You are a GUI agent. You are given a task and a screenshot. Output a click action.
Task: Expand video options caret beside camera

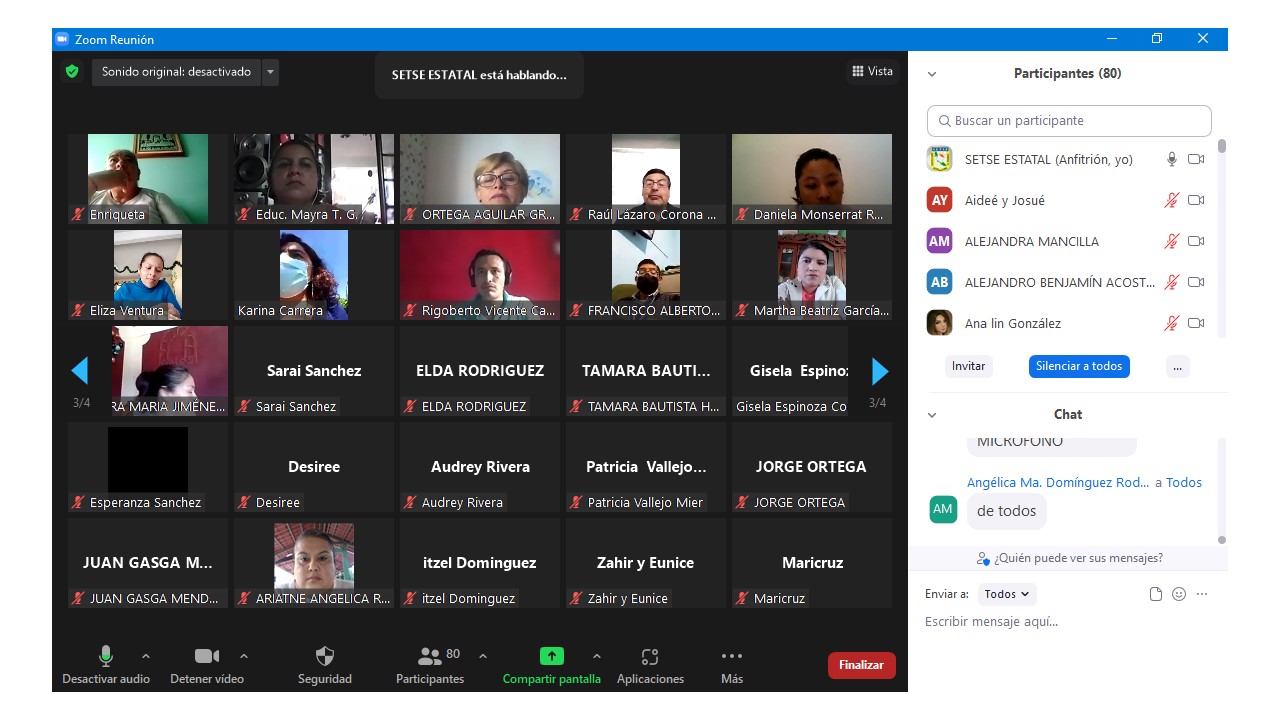point(244,657)
